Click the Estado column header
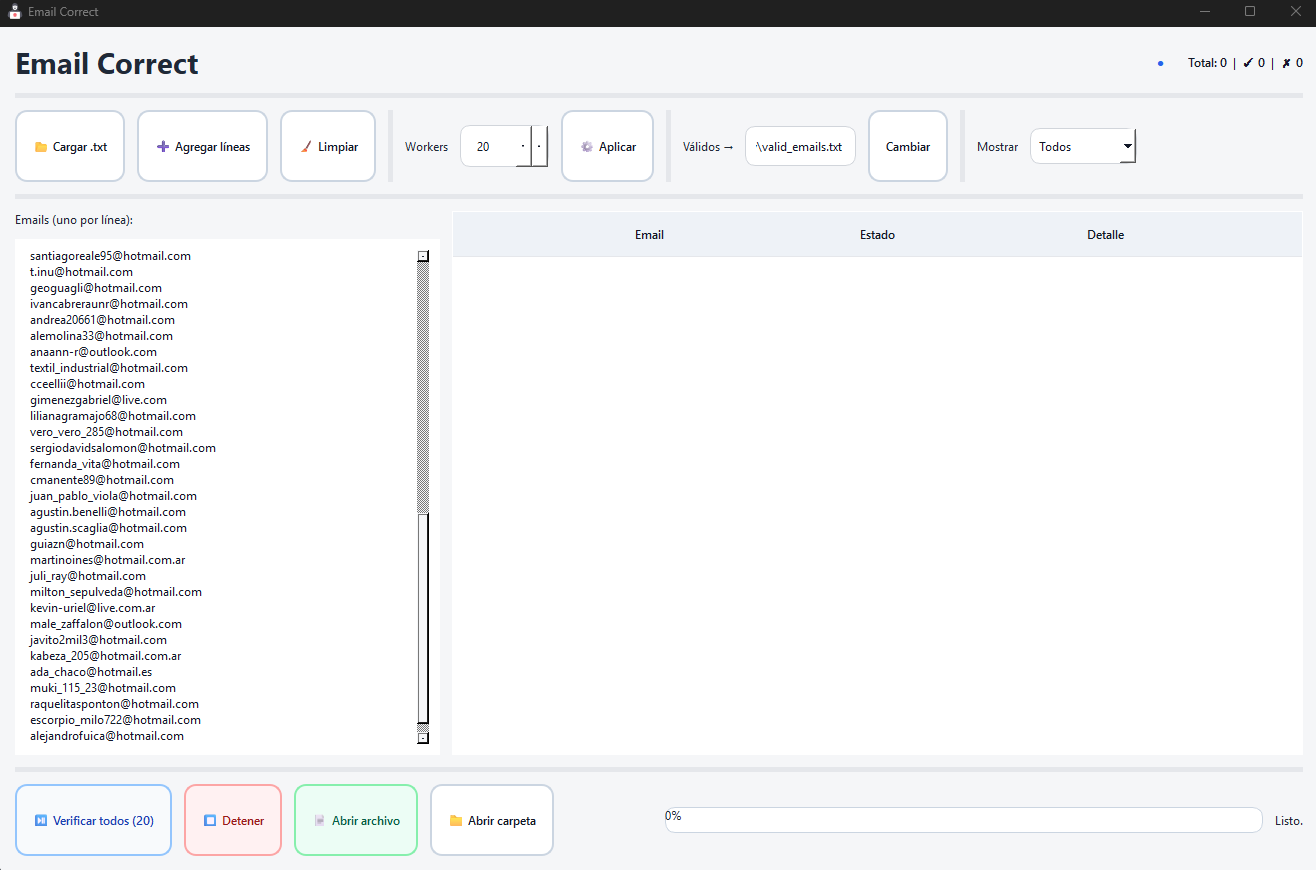This screenshot has width=1316, height=870. (x=877, y=235)
